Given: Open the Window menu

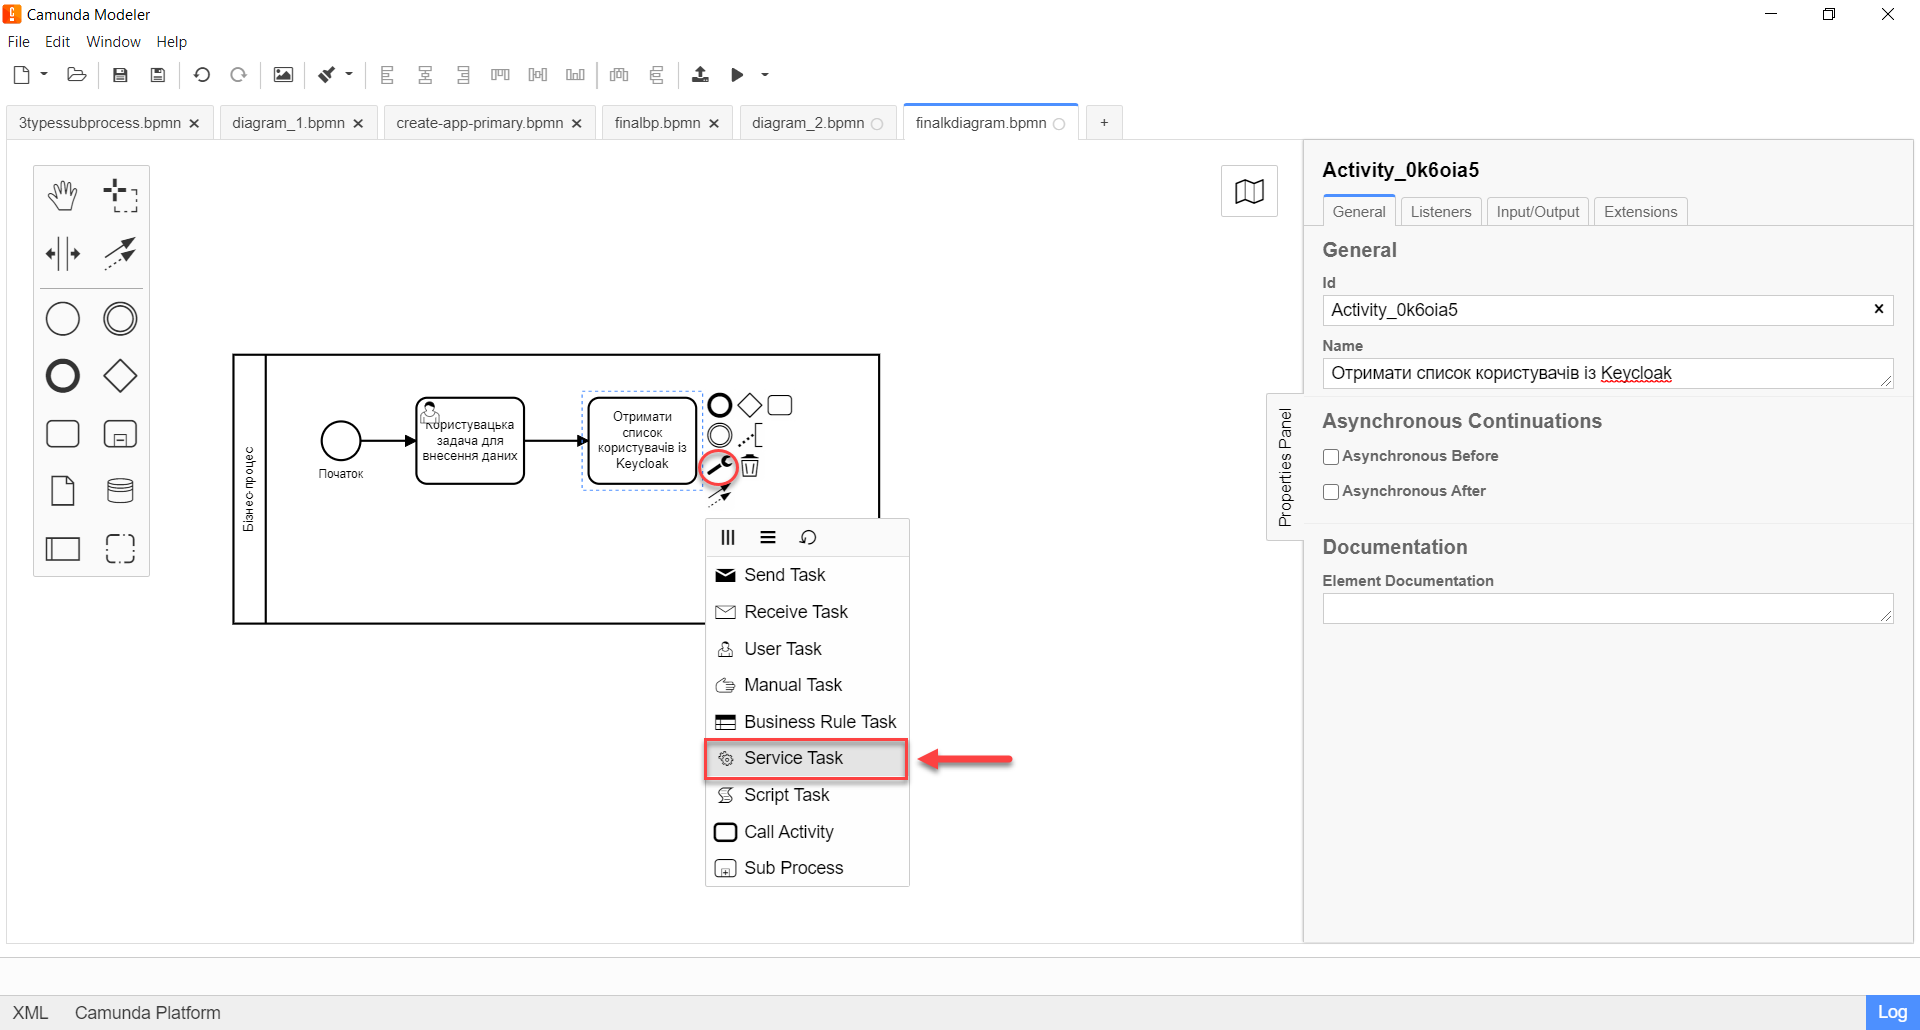Looking at the screenshot, I should pos(113,42).
